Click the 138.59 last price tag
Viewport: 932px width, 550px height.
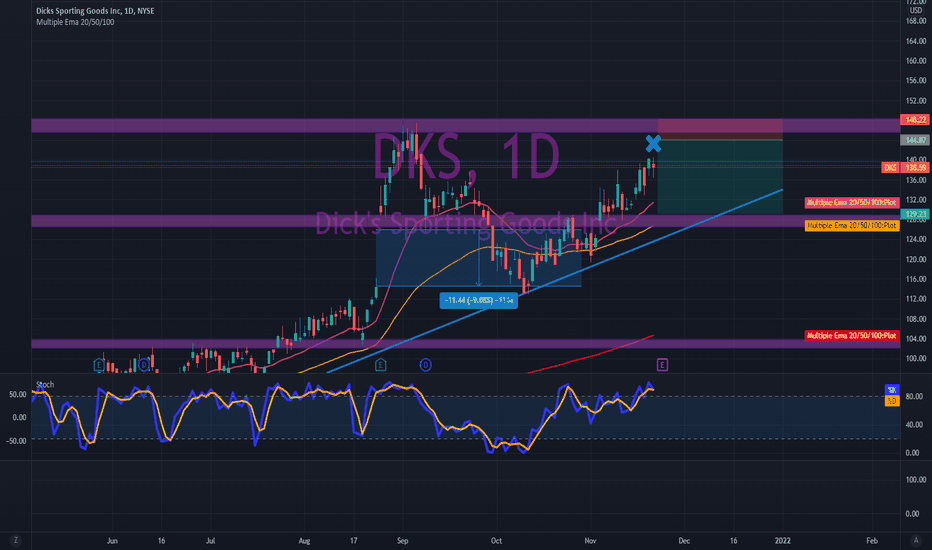click(x=915, y=168)
